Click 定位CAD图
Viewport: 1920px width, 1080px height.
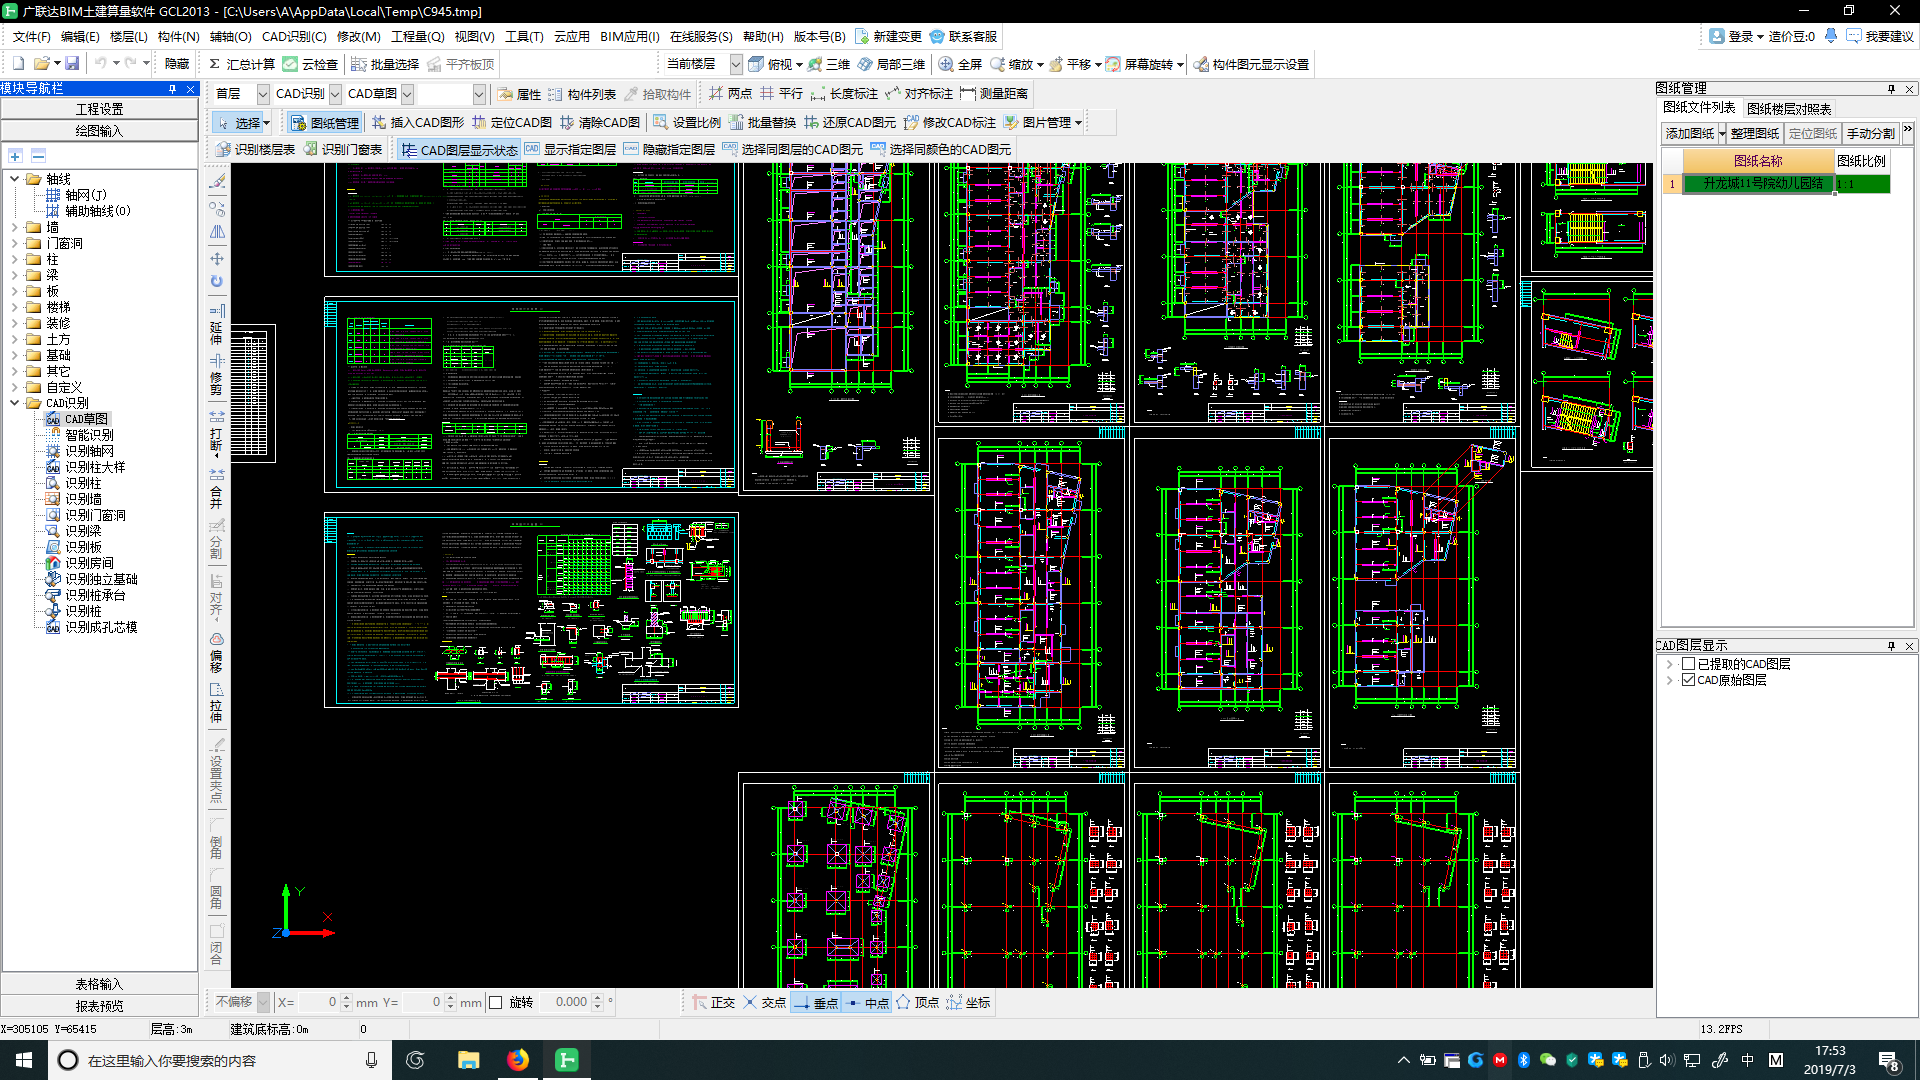point(512,123)
